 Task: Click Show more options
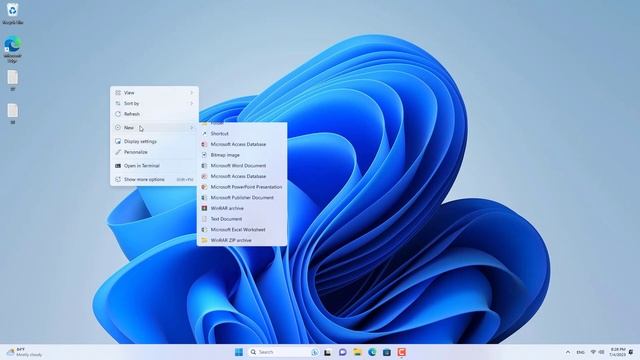click(154, 179)
